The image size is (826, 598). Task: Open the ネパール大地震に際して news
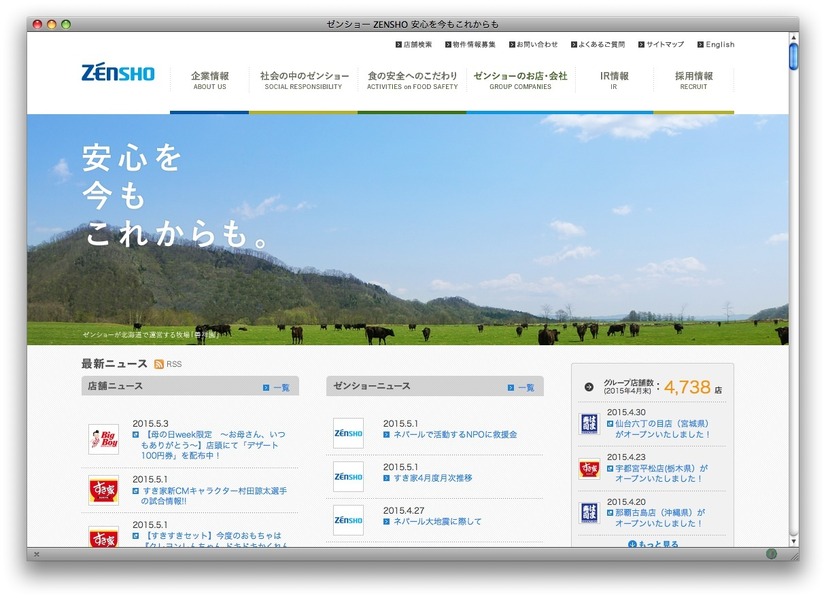point(432,522)
